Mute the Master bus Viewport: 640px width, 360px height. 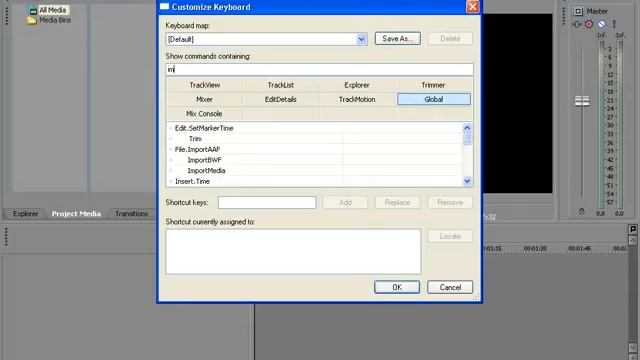601,24
